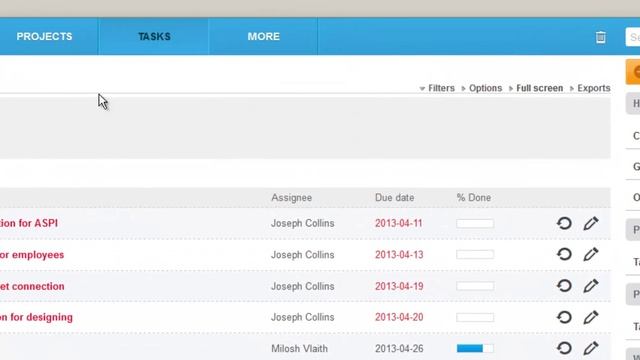Click progress bar for 2013-04-13 task
The width and height of the screenshot is (640, 360).
[475, 255]
